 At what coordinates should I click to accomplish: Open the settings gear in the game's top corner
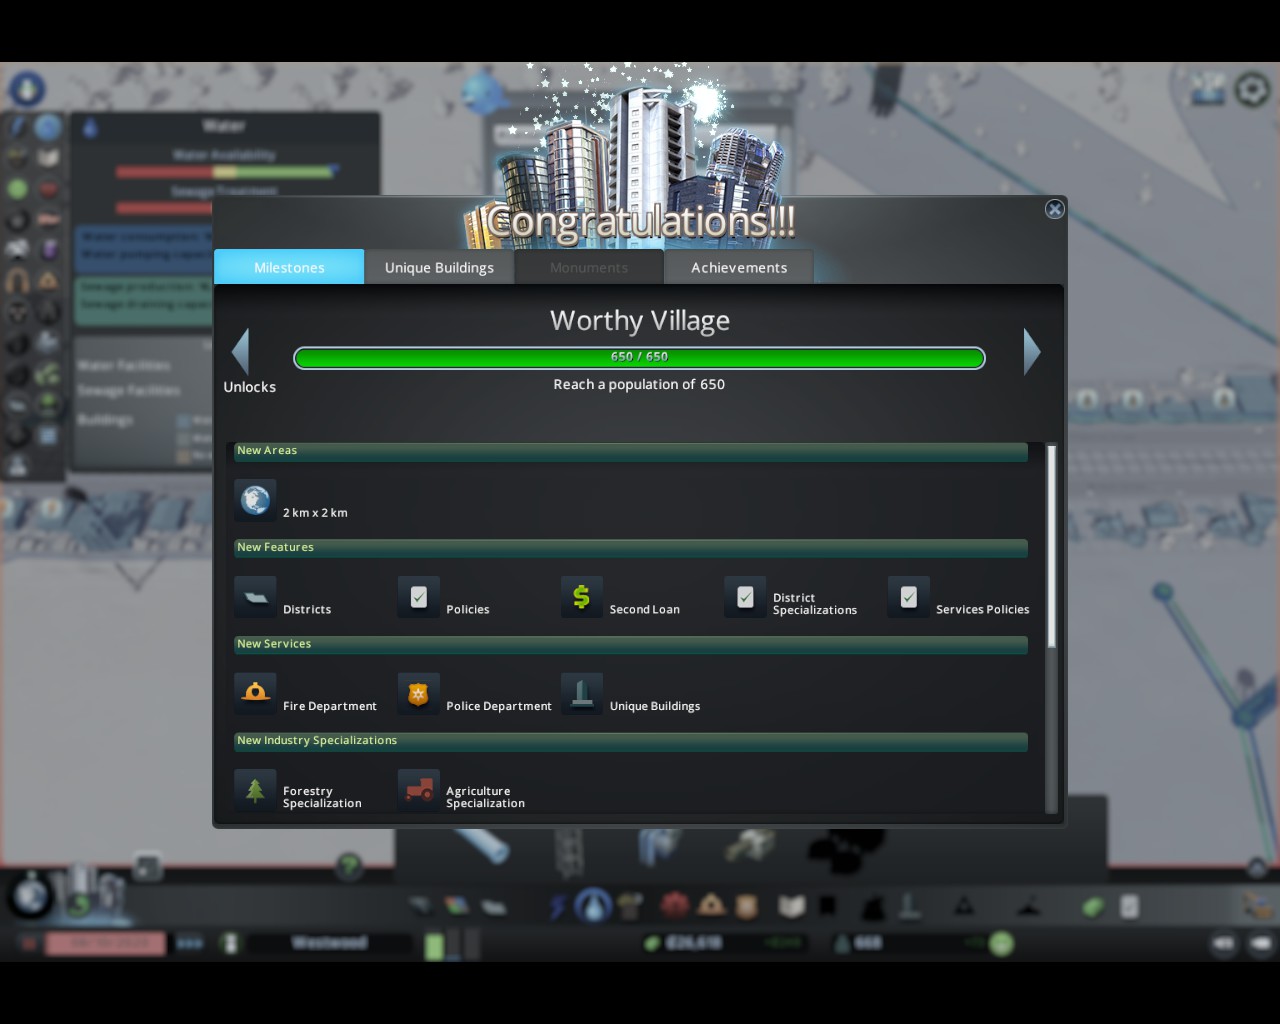point(1252,89)
